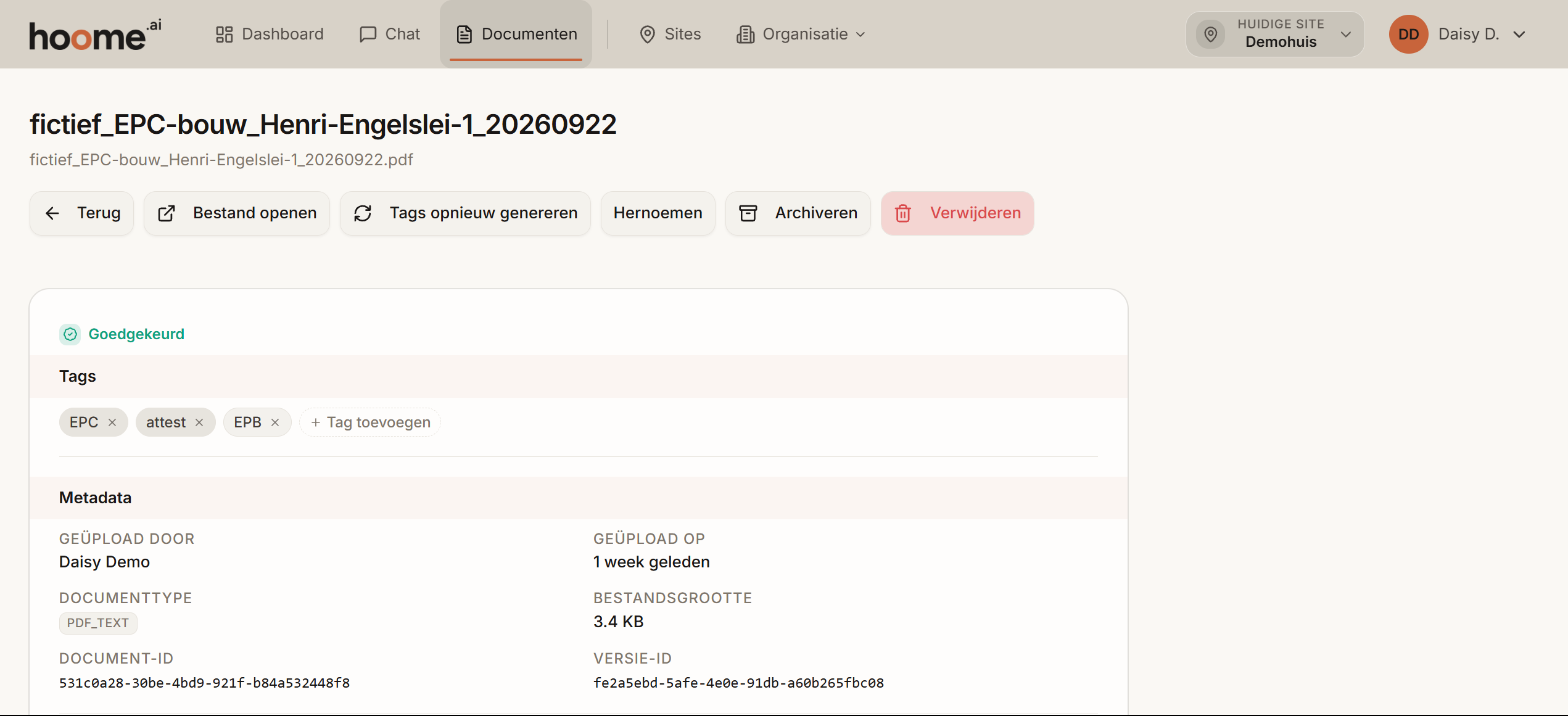Click the PDF_TEXT document type badge
The height and width of the screenshot is (716, 1568).
pos(98,623)
